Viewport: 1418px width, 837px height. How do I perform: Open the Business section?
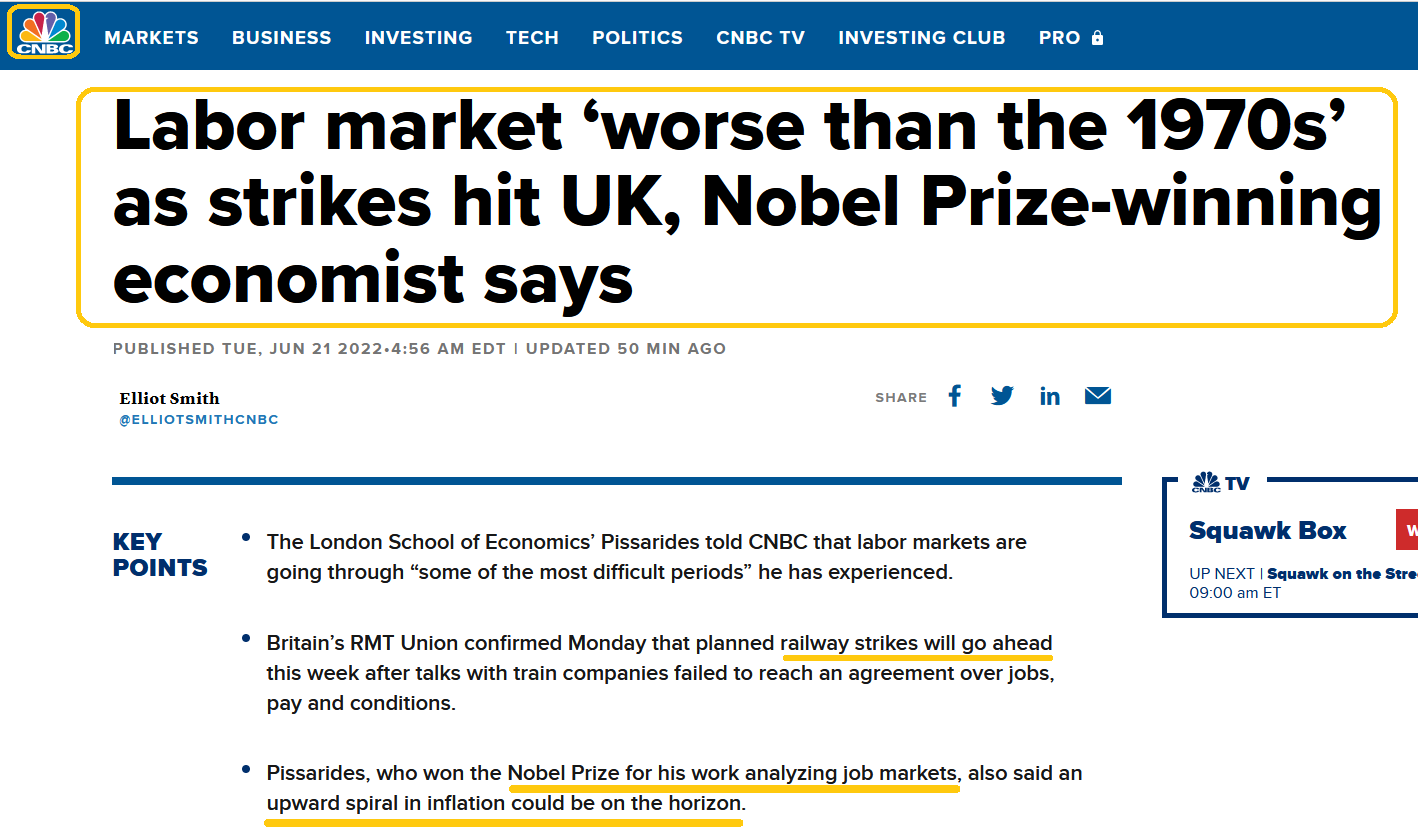[x=281, y=38]
